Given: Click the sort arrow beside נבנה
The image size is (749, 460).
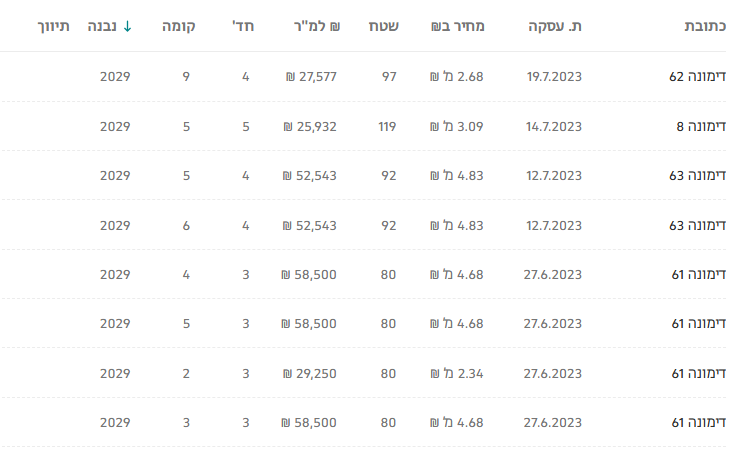Looking at the screenshot, I should (x=127, y=26).
